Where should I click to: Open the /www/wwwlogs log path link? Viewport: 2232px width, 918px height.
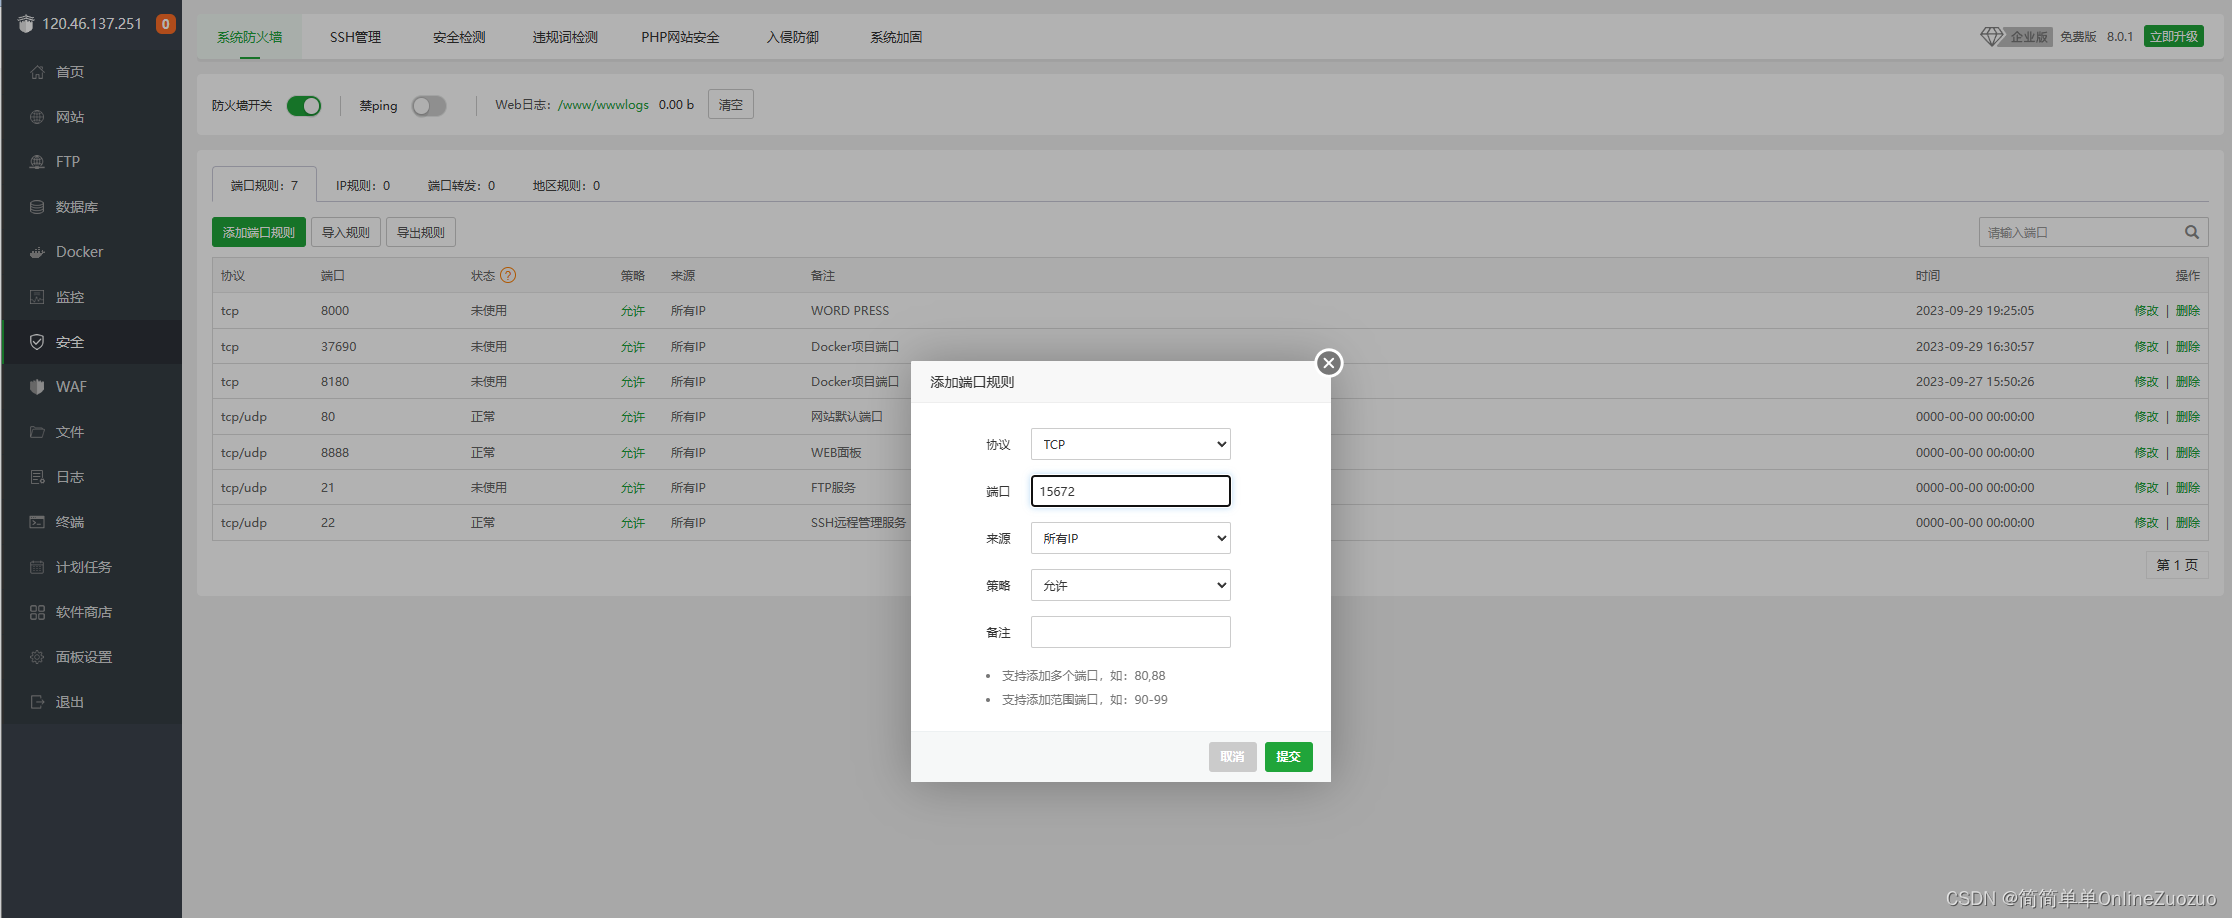click(603, 105)
